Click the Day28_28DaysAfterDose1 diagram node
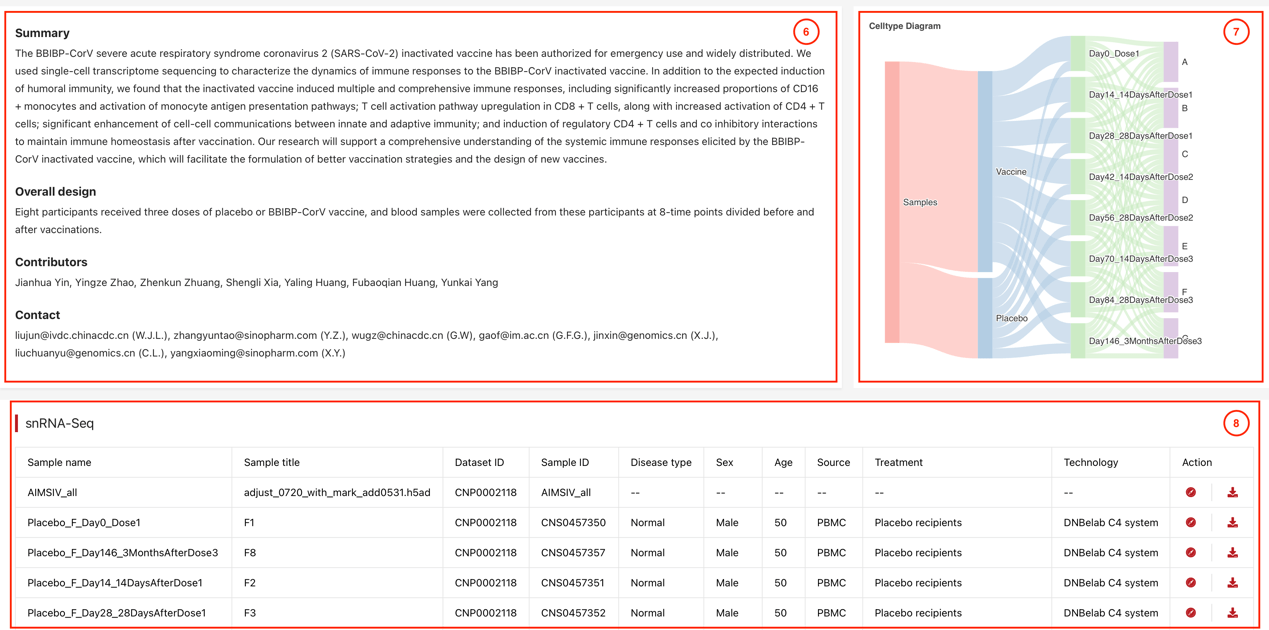This screenshot has height=630, width=1269. pos(1078,136)
